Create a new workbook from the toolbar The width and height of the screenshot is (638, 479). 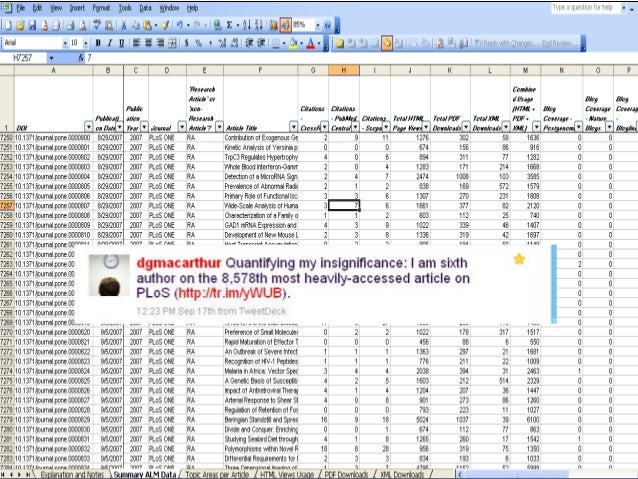[x=8, y=26]
